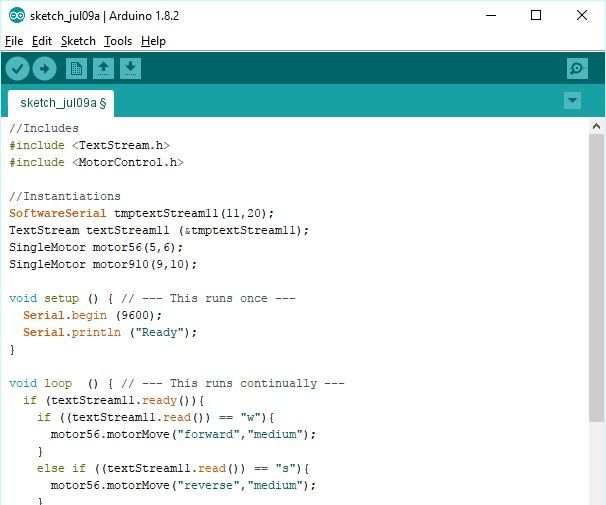Open a sketch using the up-arrow icon
Image resolution: width=606 pixels, height=505 pixels.
pos(103,69)
